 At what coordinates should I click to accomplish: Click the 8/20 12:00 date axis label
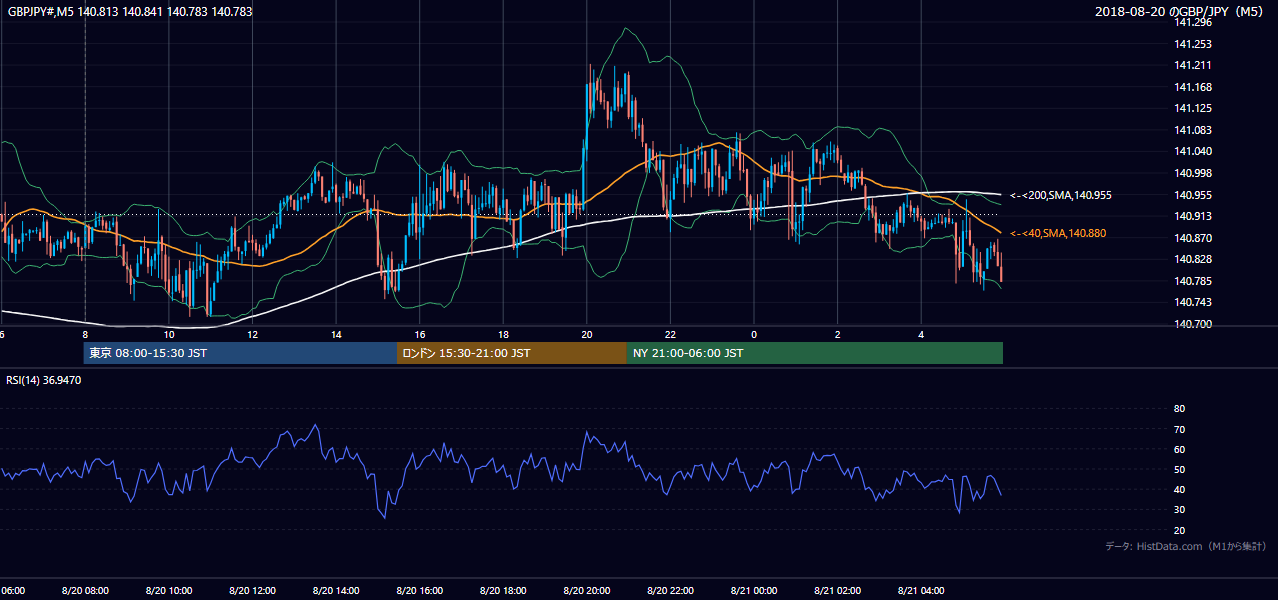pos(252,590)
